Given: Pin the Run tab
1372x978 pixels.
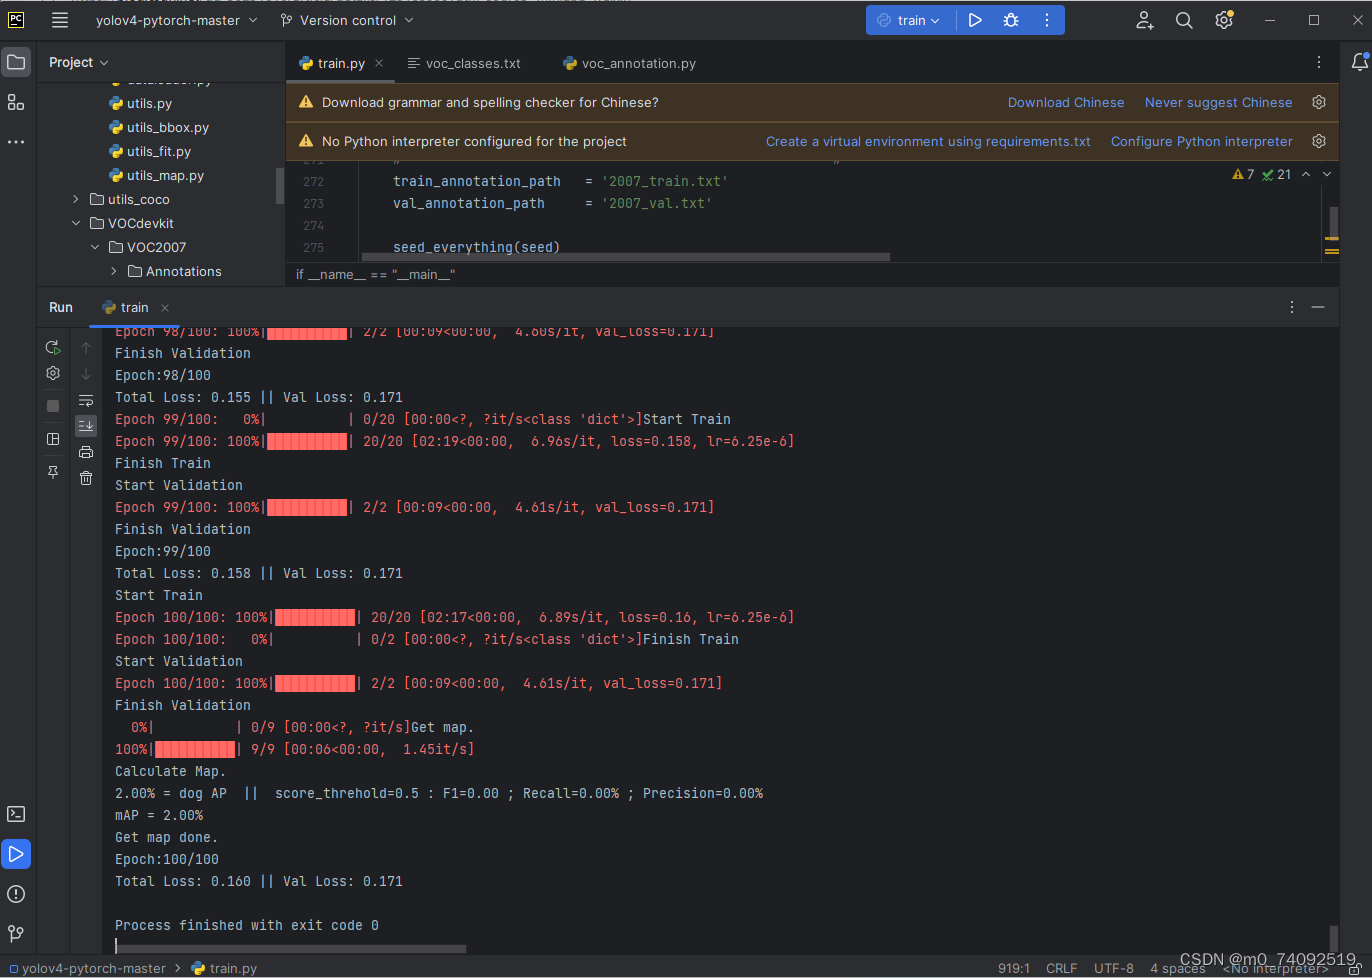Looking at the screenshot, I should click(x=53, y=471).
